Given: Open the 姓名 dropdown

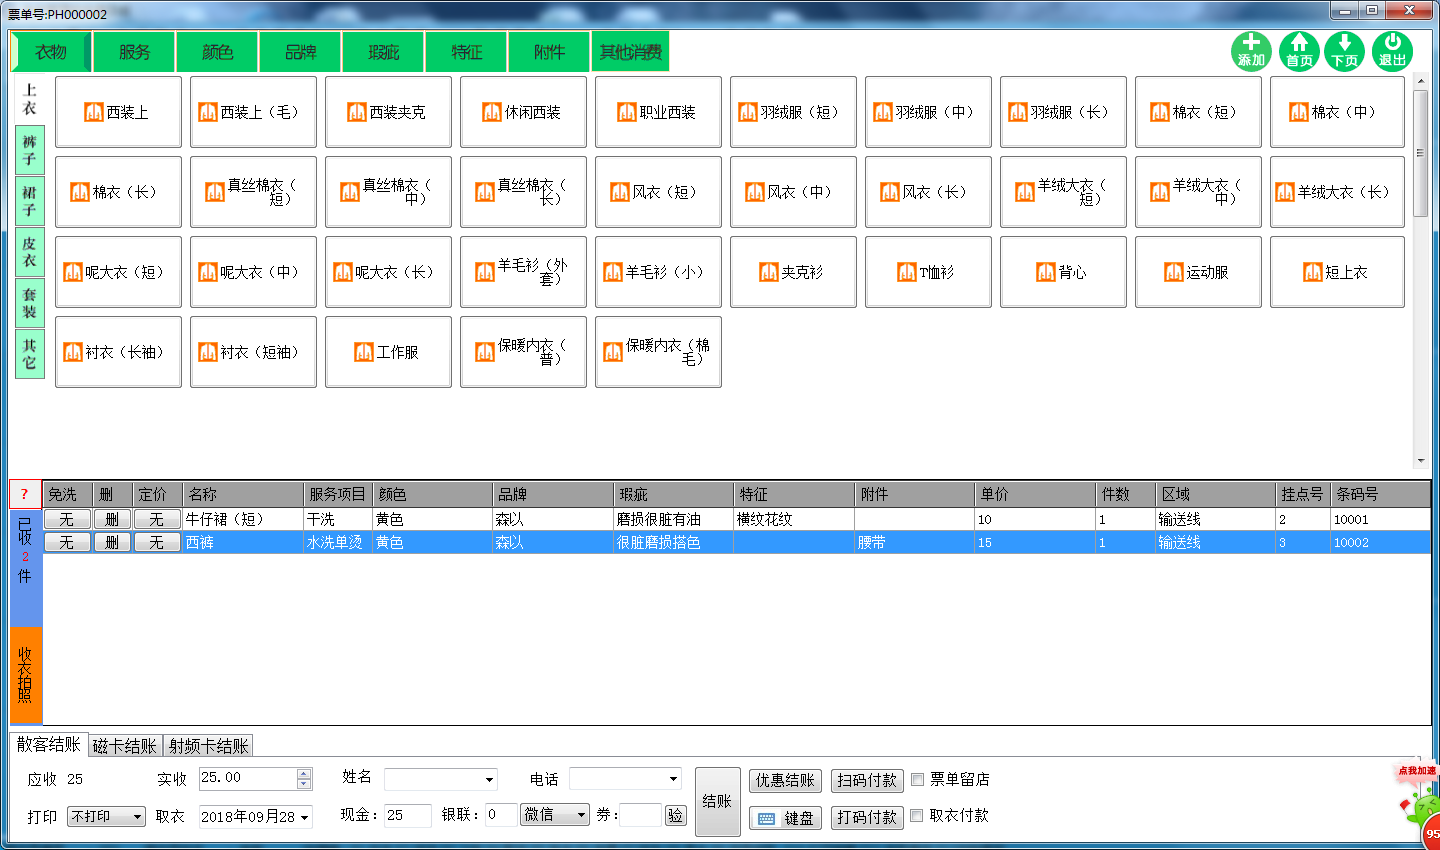Looking at the screenshot, I should [x=489, y=780].
